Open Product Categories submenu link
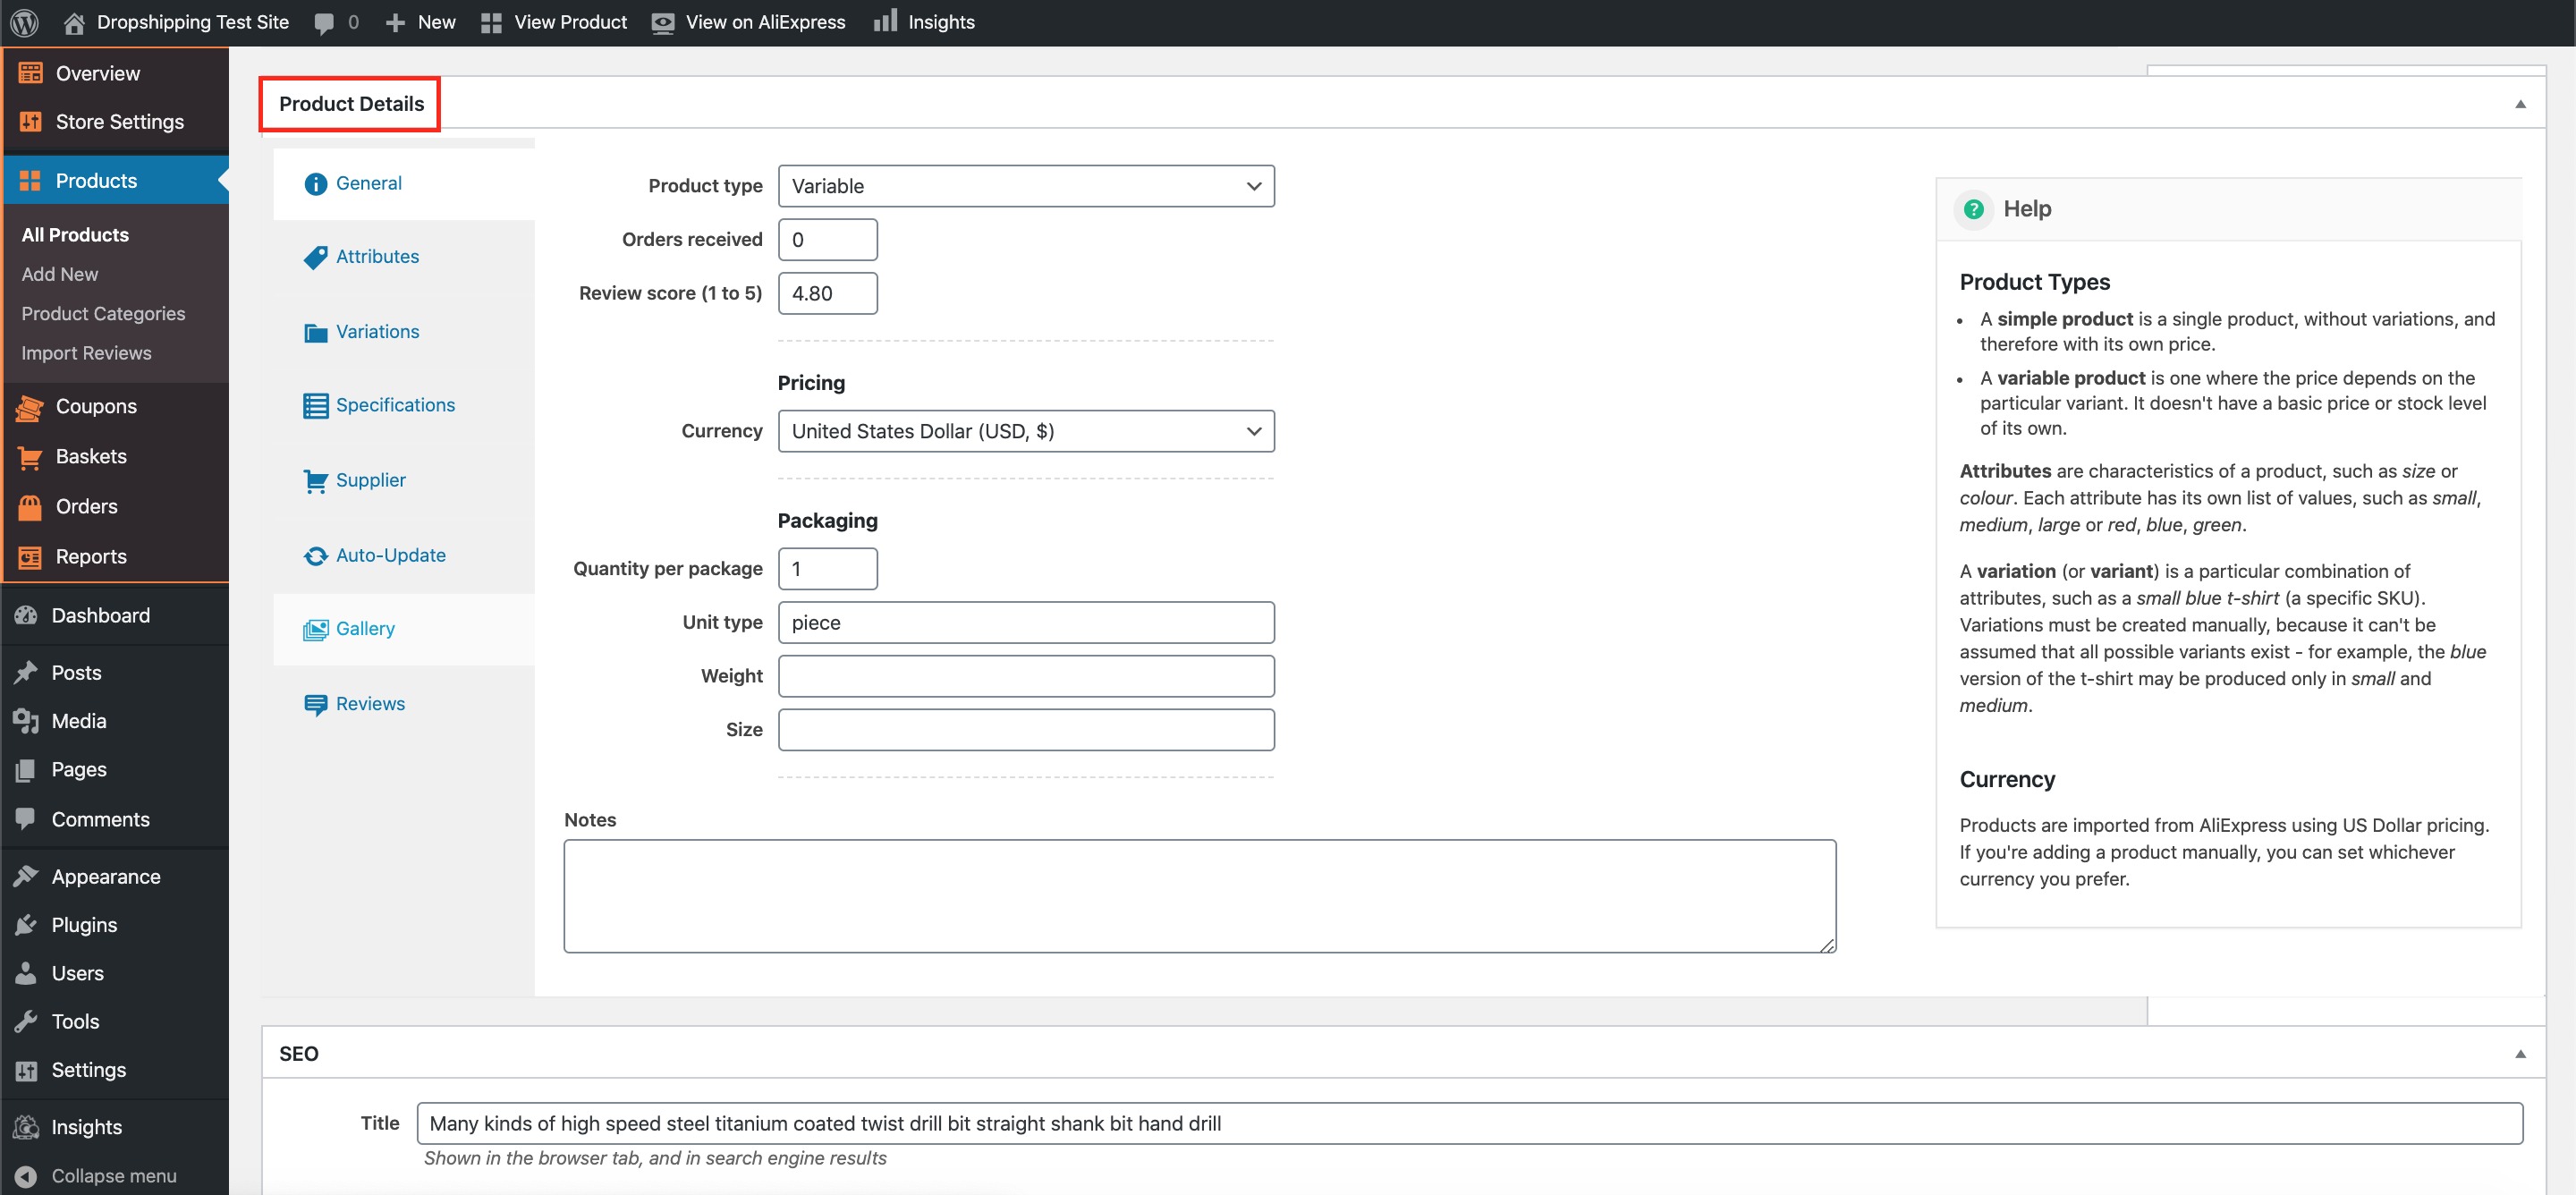The width and height of the screenshot is (2576, 1195). (103, 314)
